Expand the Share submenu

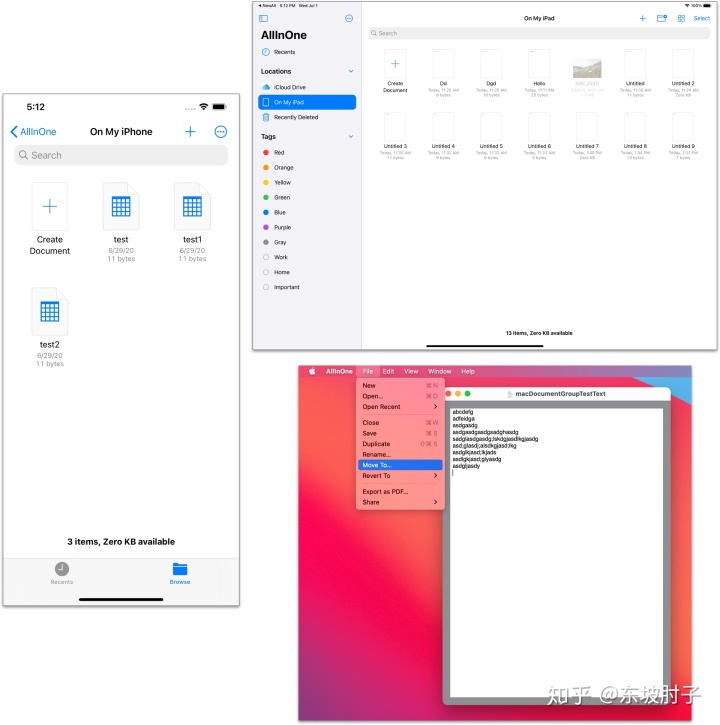click(x=400, y=502)
